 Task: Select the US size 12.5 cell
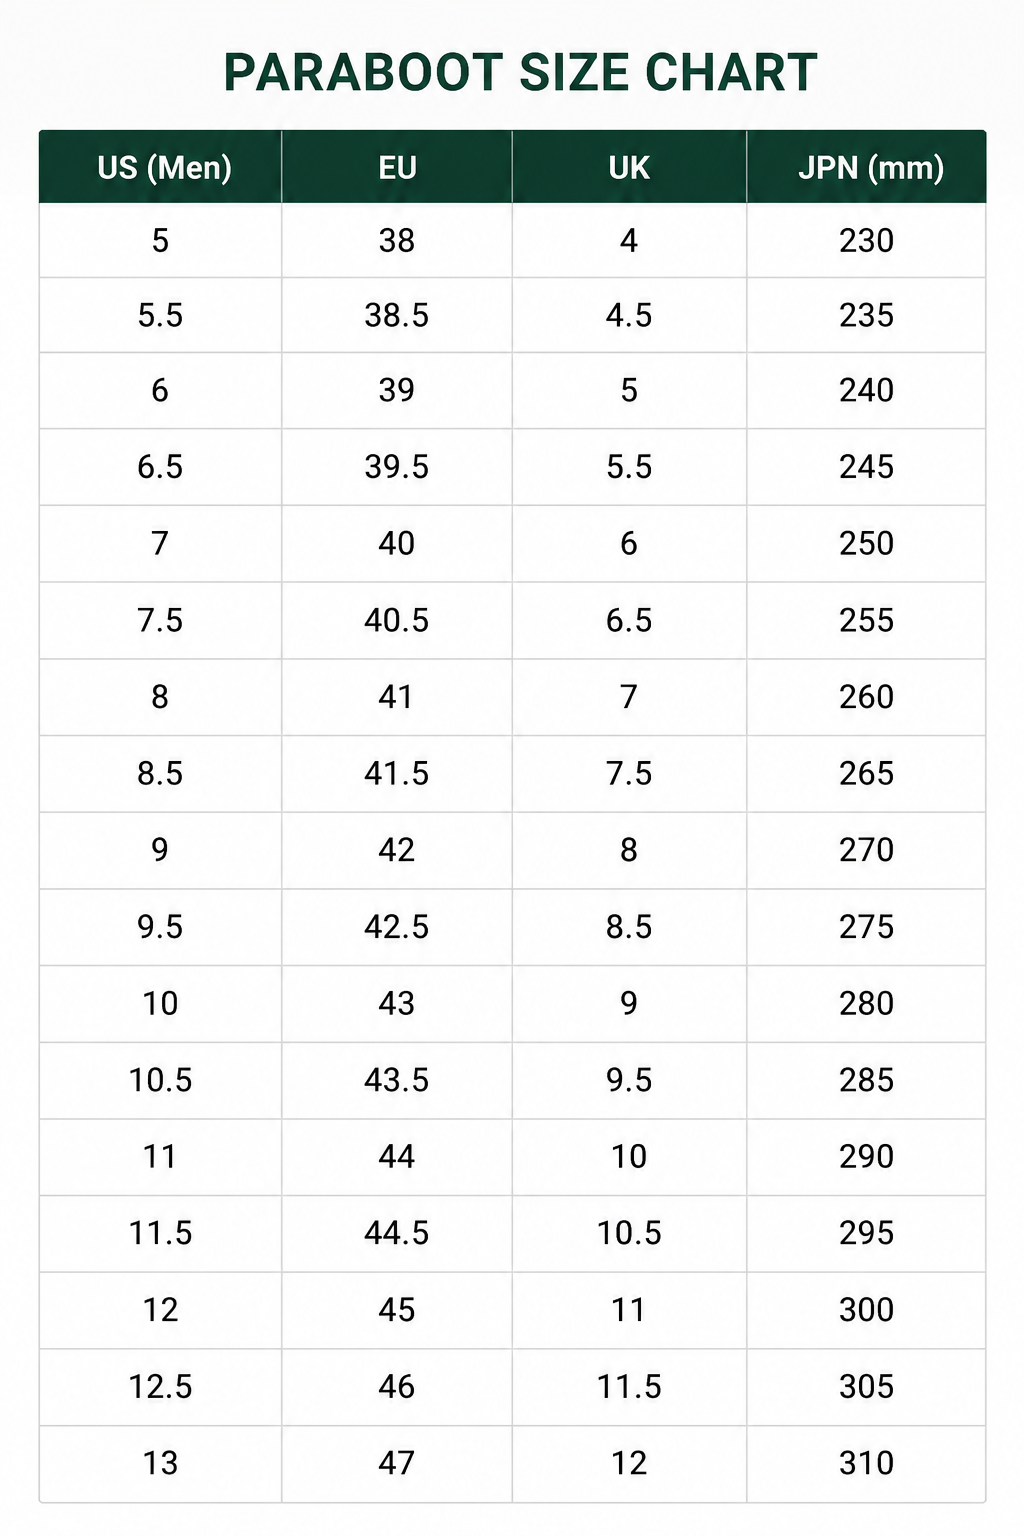161,1387
